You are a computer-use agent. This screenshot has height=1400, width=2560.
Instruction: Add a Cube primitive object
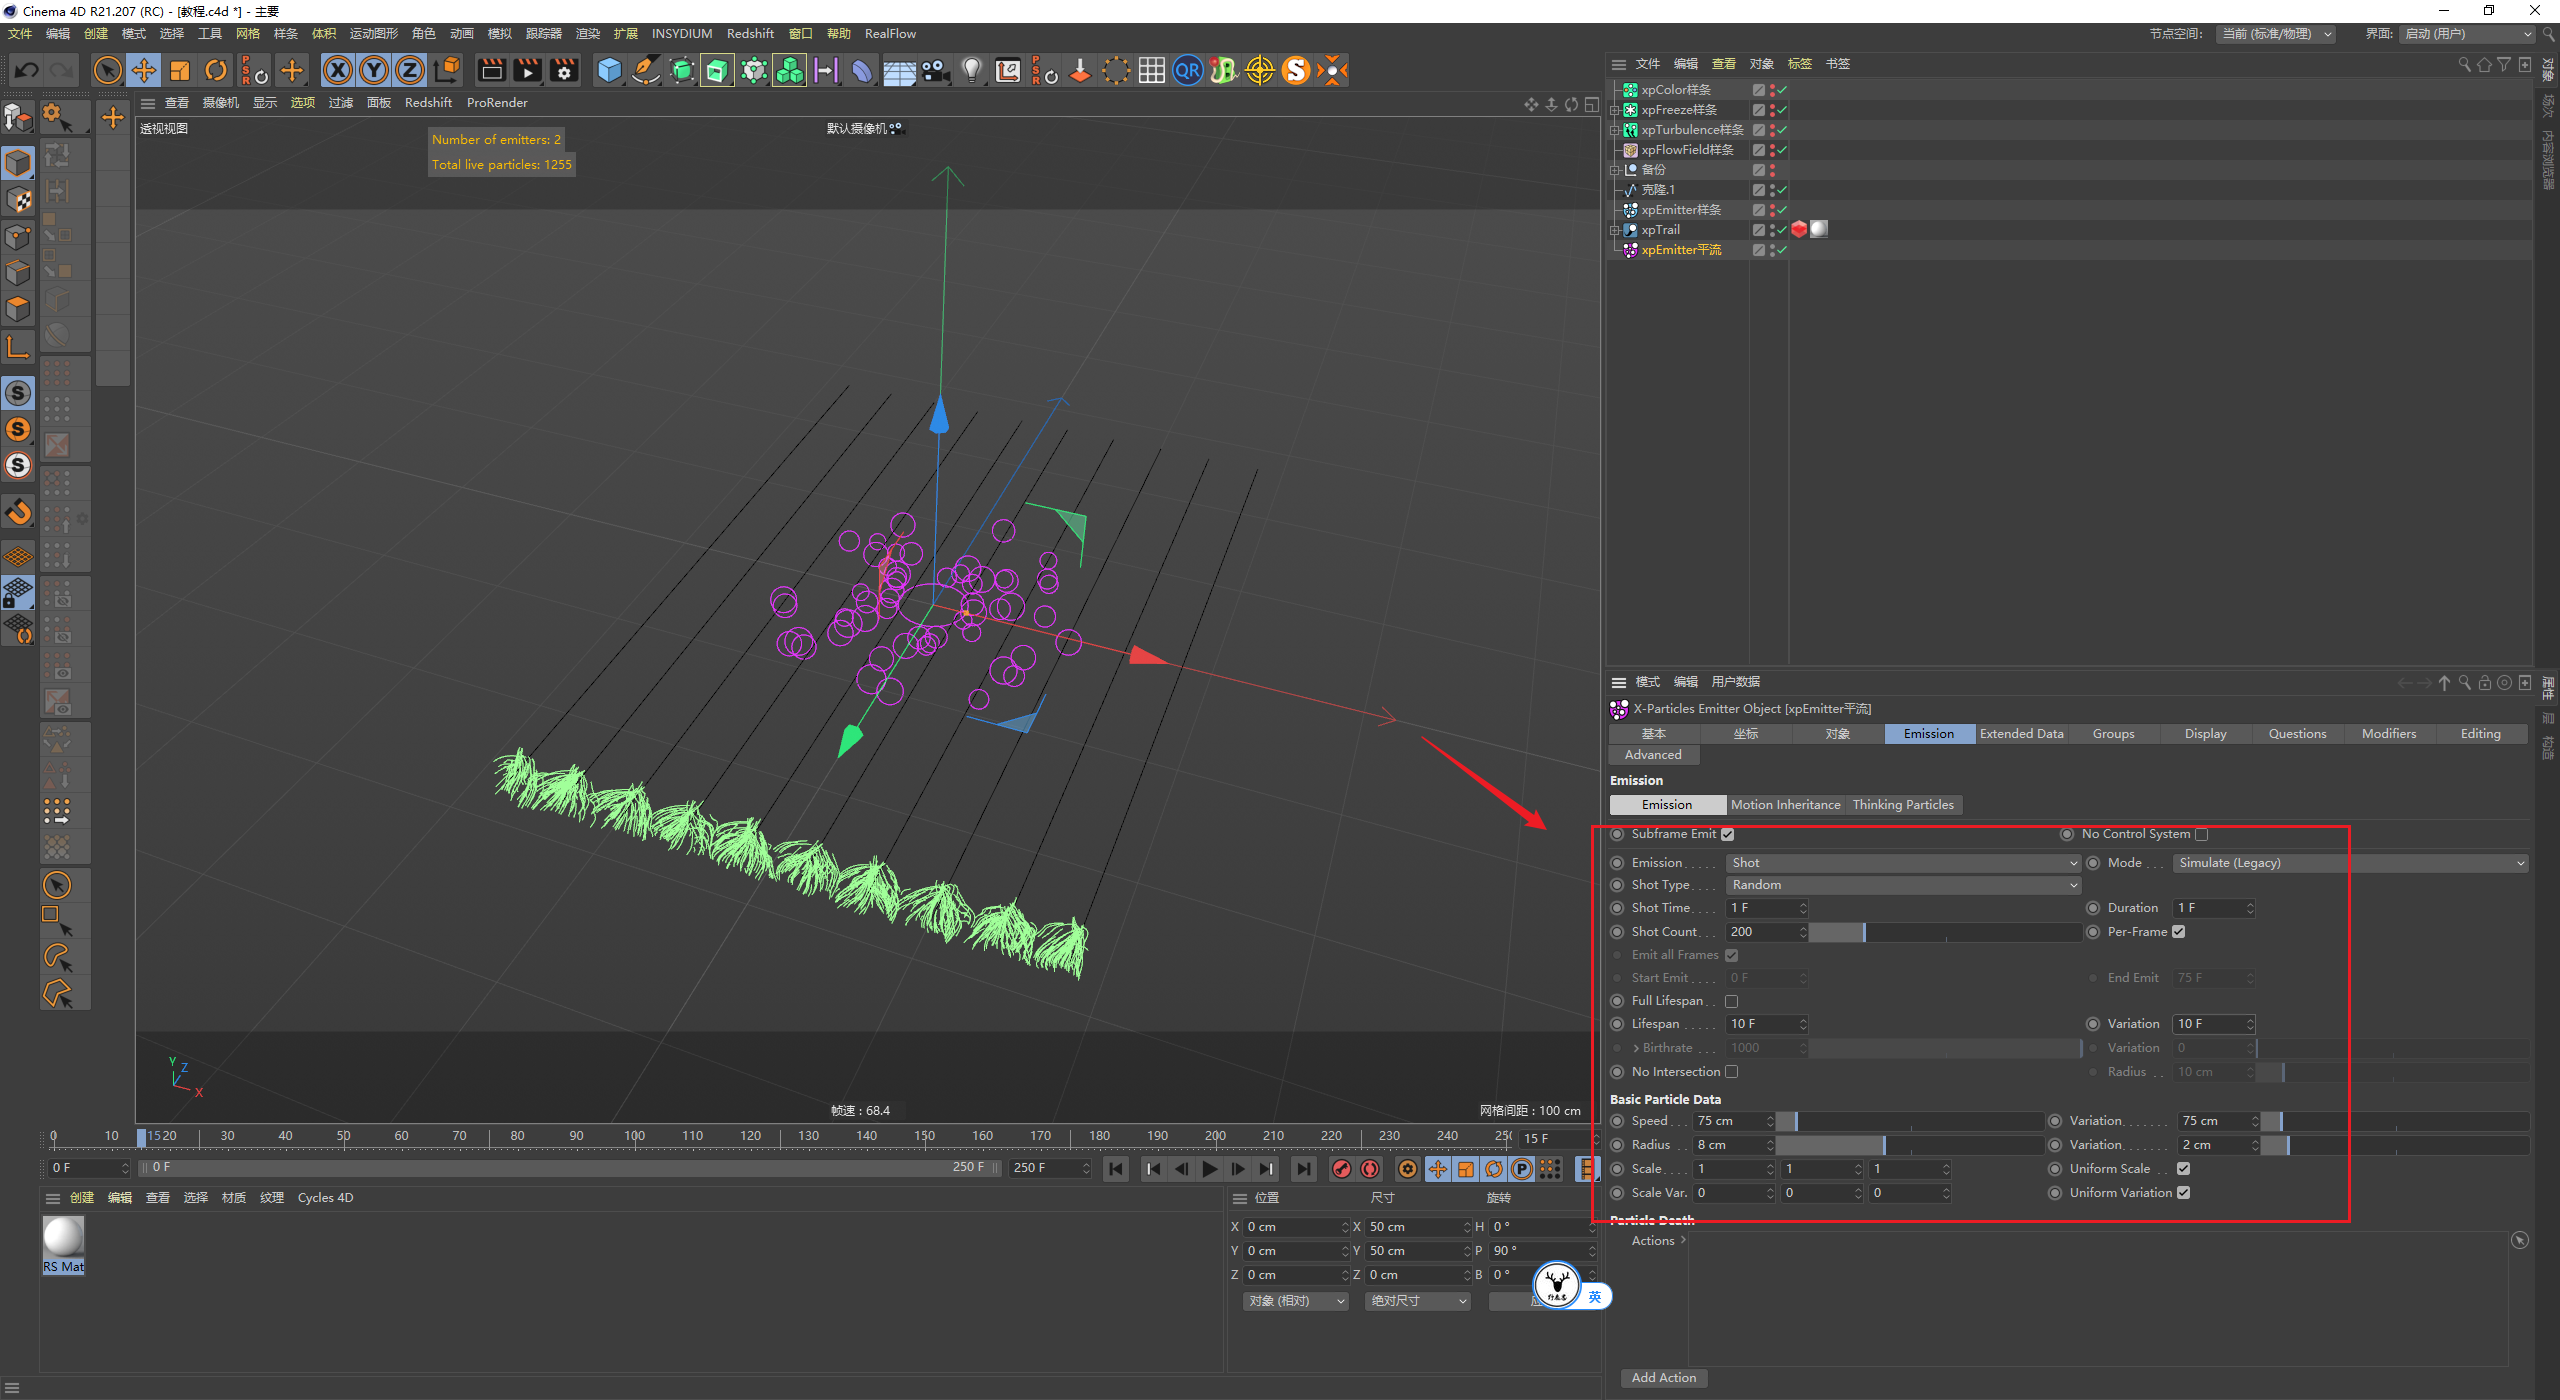609,70
